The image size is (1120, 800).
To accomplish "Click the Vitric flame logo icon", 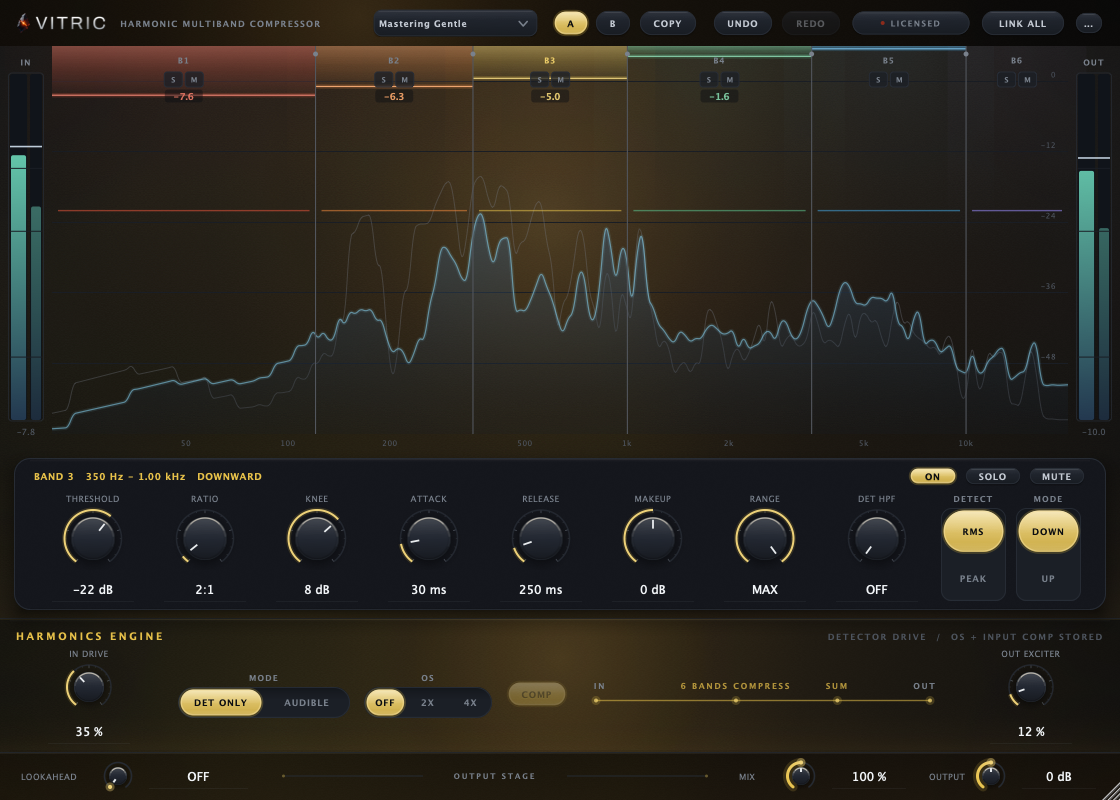I will click(x=24, y=23).
